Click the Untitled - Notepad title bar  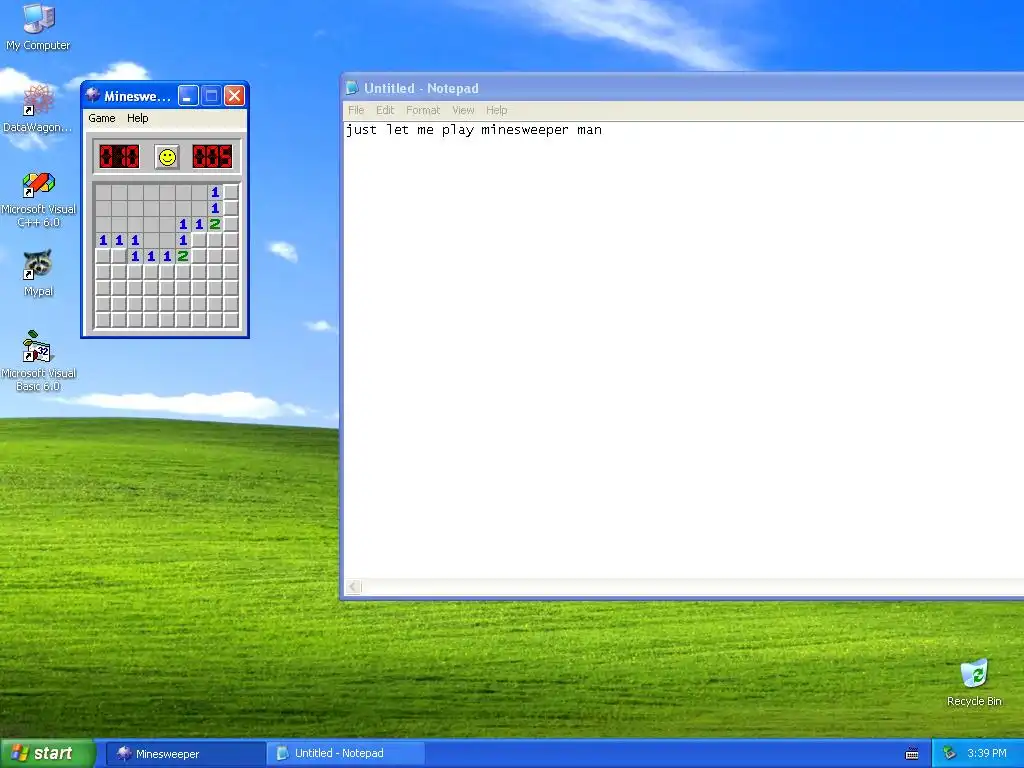[x=682, y=88]
